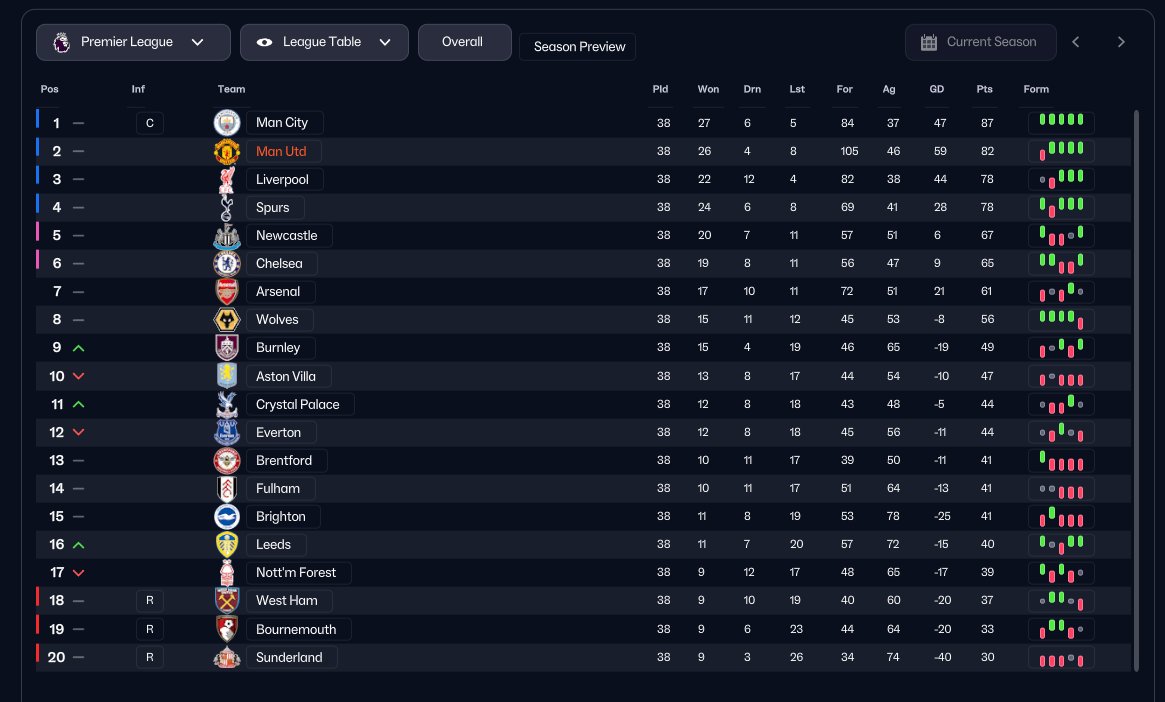Open the Season Preview tab
Viewport: 1165px width, 702px height.
click(x=577, y=47)
